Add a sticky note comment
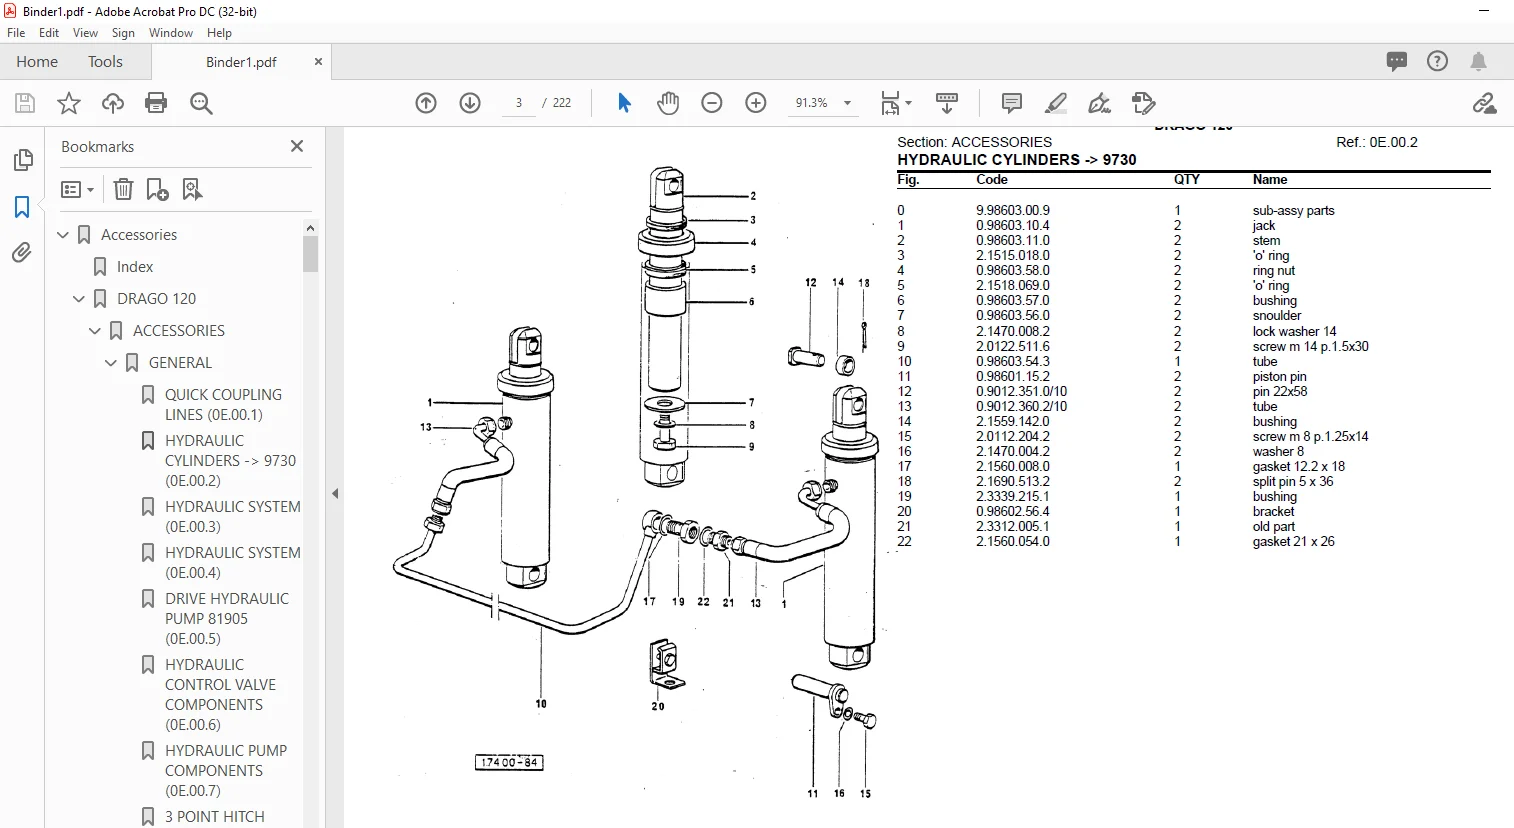The height and width of the screenshot is (828, 1514). click(1012, 103)
